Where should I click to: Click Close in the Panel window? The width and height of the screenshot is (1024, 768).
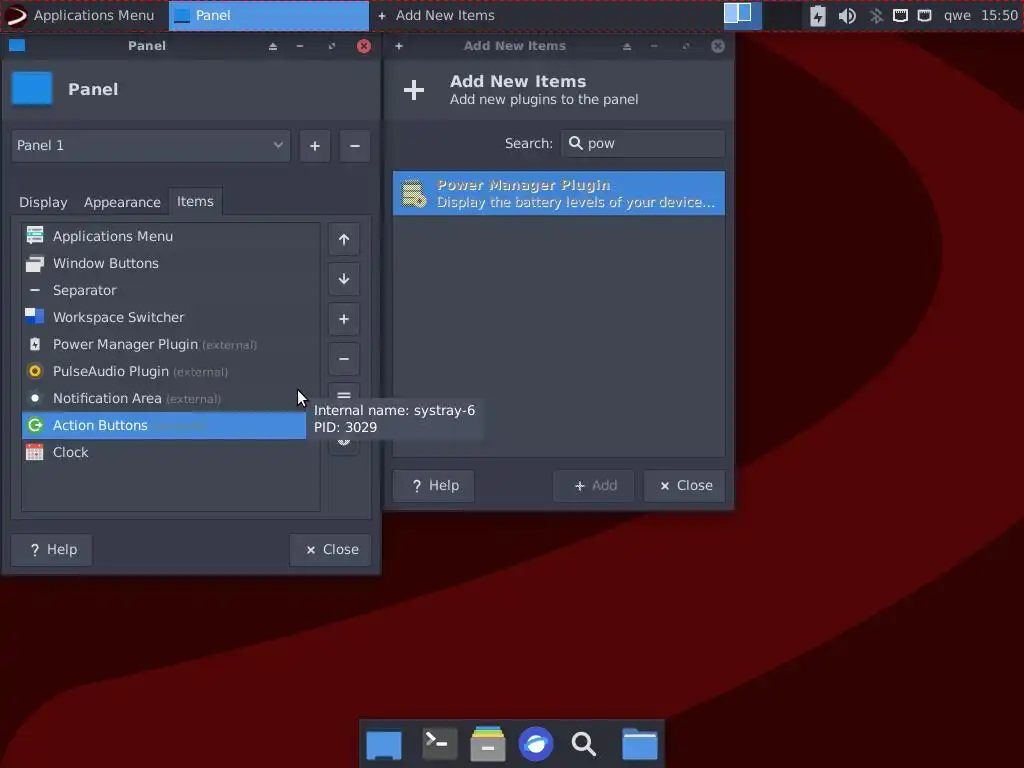[330, 550]
